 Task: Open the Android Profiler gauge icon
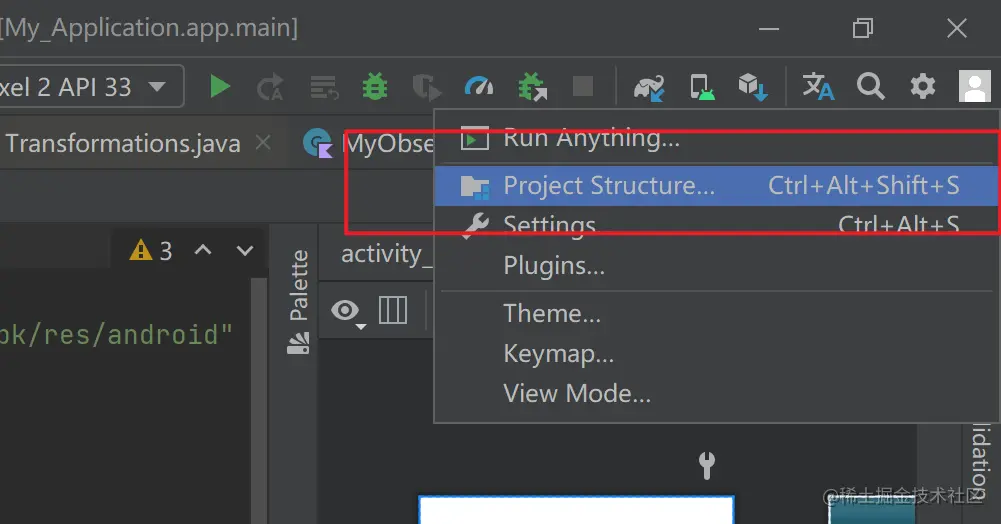[x=479, y=86]
